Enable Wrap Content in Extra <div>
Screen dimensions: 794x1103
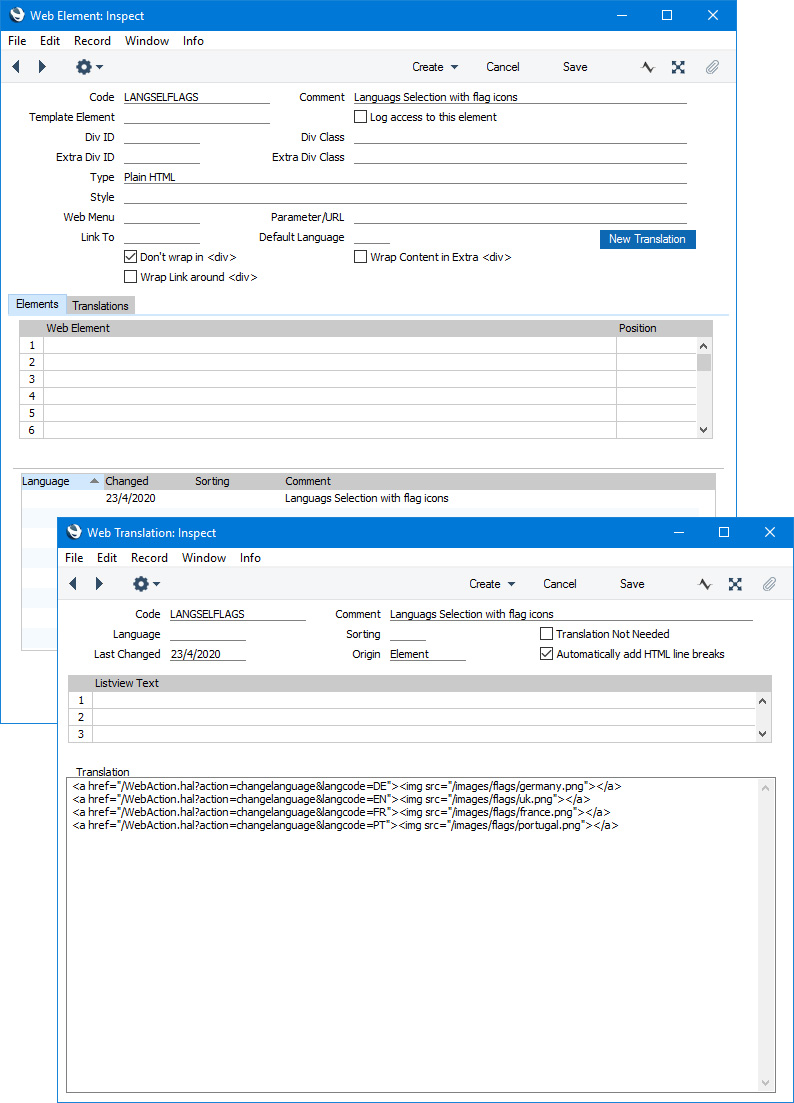[x=360, y=257]
